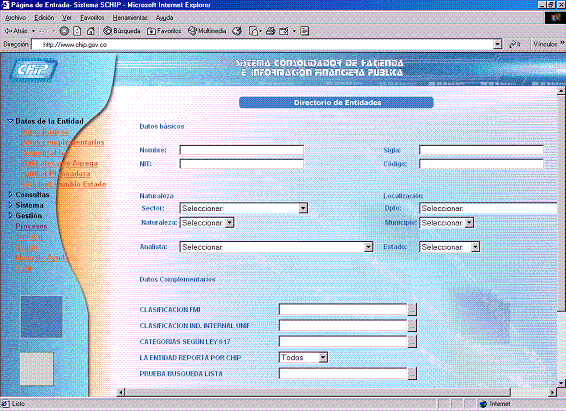Open the Ver menu
The width and height of the screenshot is (566, 411).
click(x=67, y=18)
